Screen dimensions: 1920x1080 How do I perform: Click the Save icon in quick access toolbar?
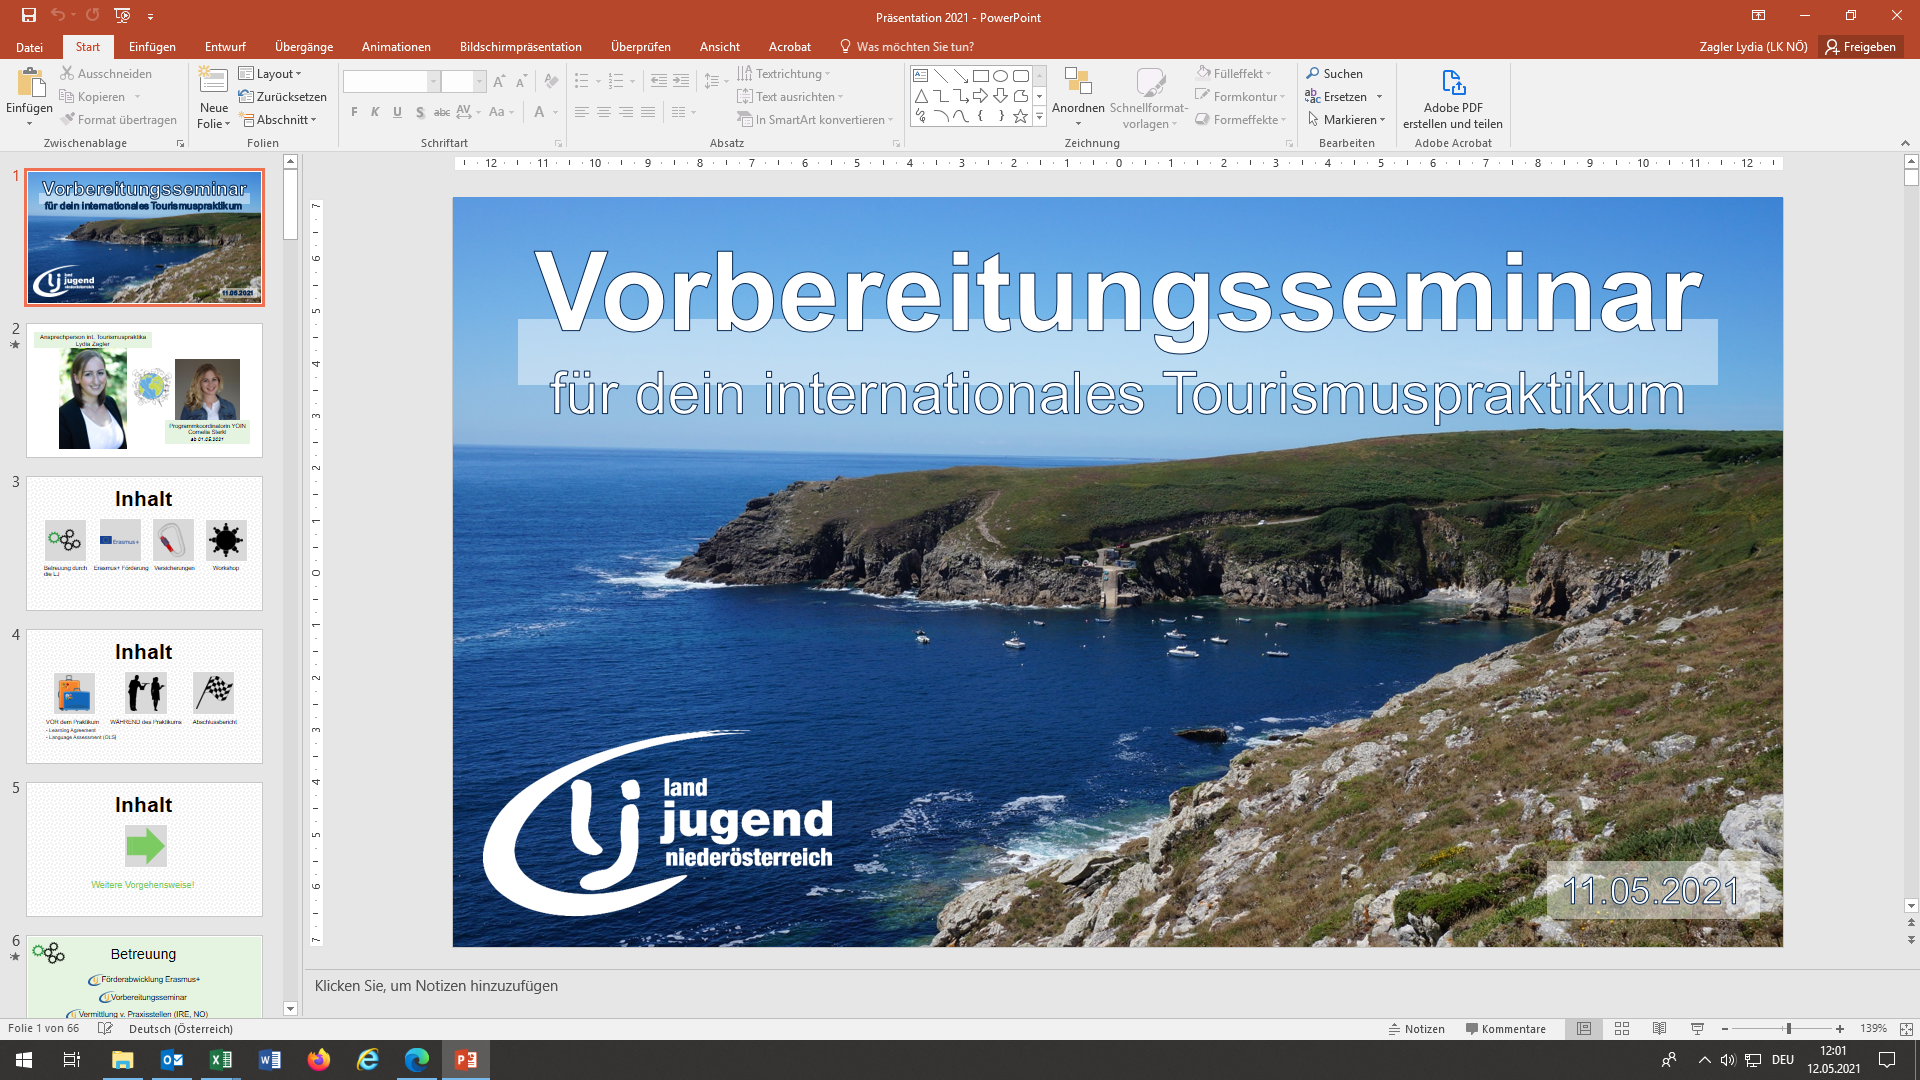coord(29,15)
